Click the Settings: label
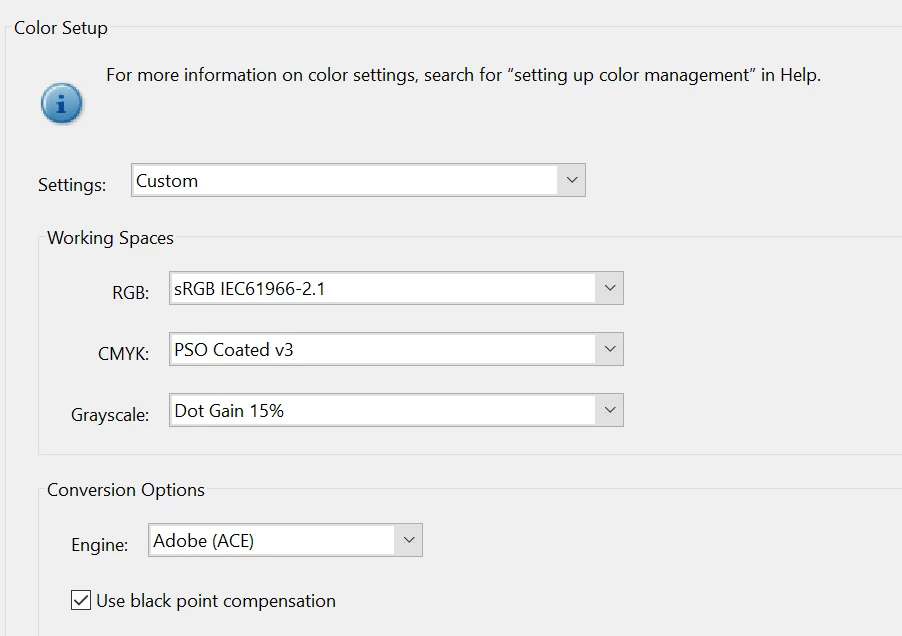The height and width of the screenshot is (636, 902). [x=72, y=185]
